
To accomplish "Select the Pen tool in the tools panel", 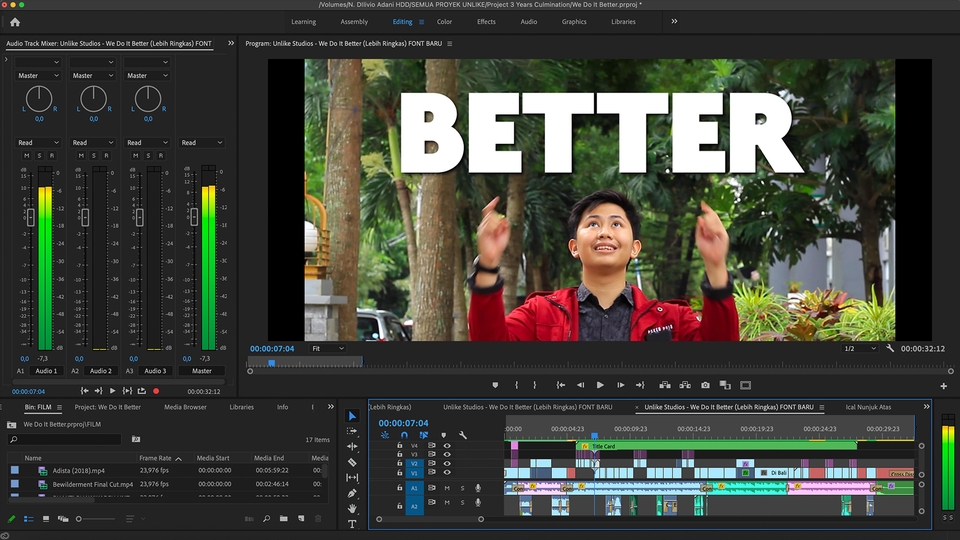I will point(352,493).
